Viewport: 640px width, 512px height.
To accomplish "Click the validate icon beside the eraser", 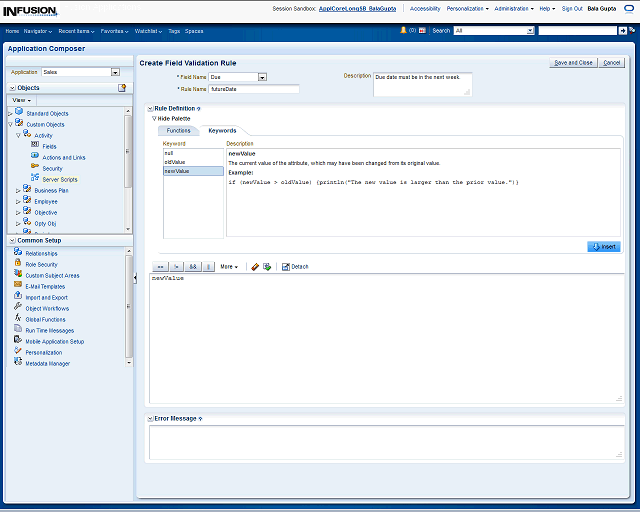I will coord(267,267).
